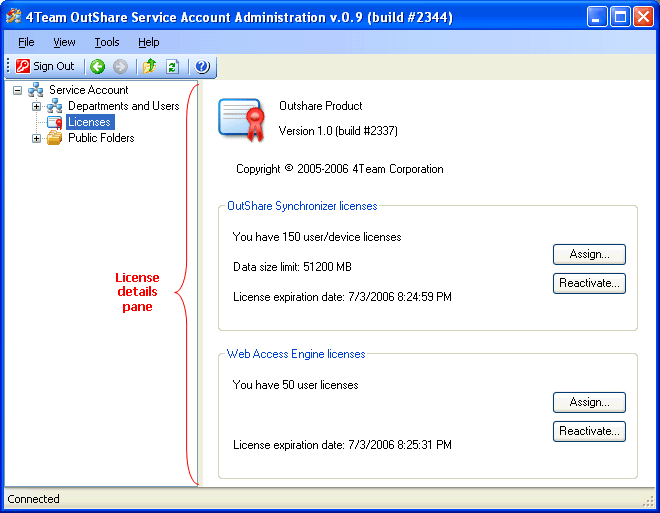
Task: Select Service Account in the tree
Action: coord(89,90)
